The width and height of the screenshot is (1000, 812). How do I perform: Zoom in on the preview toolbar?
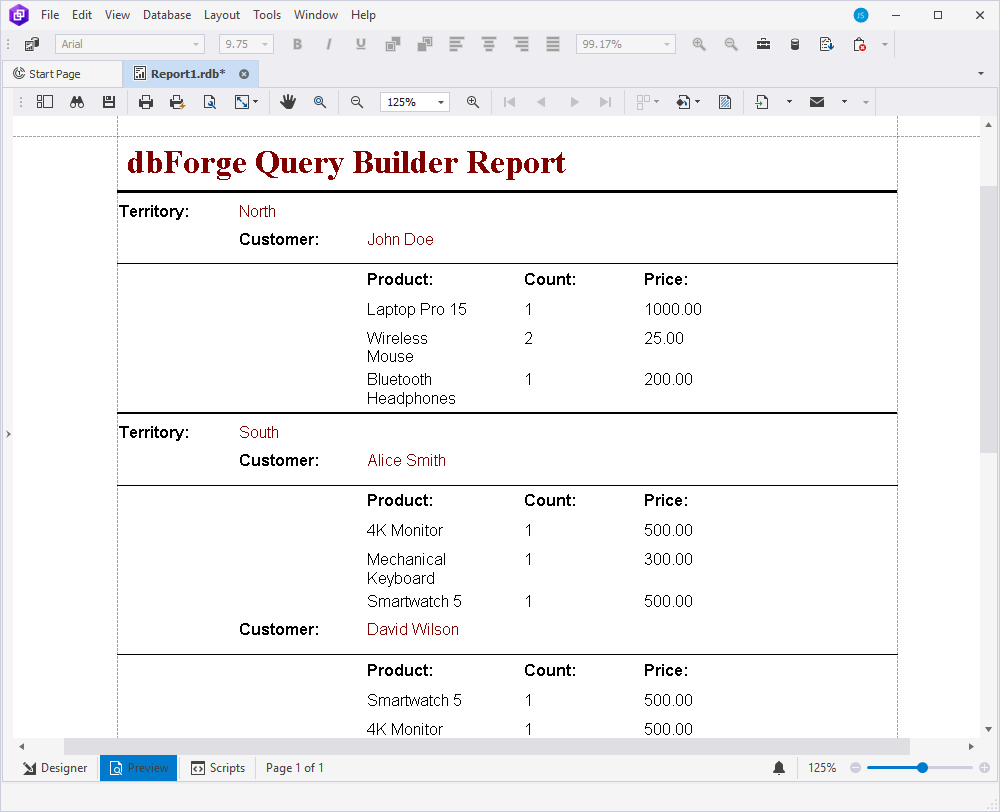point(473,102)
